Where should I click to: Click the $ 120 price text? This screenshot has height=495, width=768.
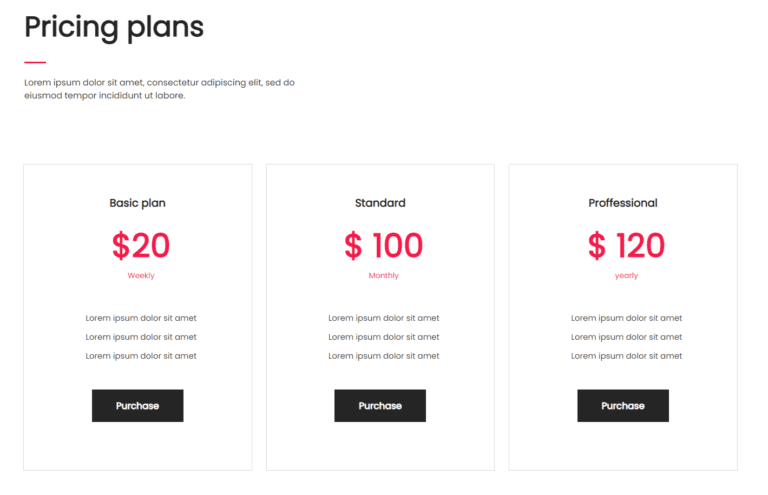tap(626, 245)
